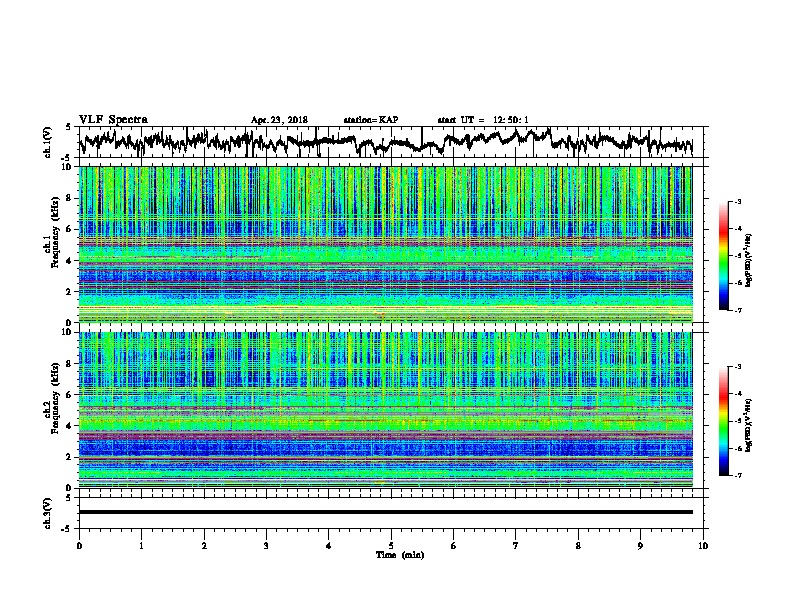Click the "-7" tick on lower colorbar
Viewport: 792px width, 612px height.
737,475
